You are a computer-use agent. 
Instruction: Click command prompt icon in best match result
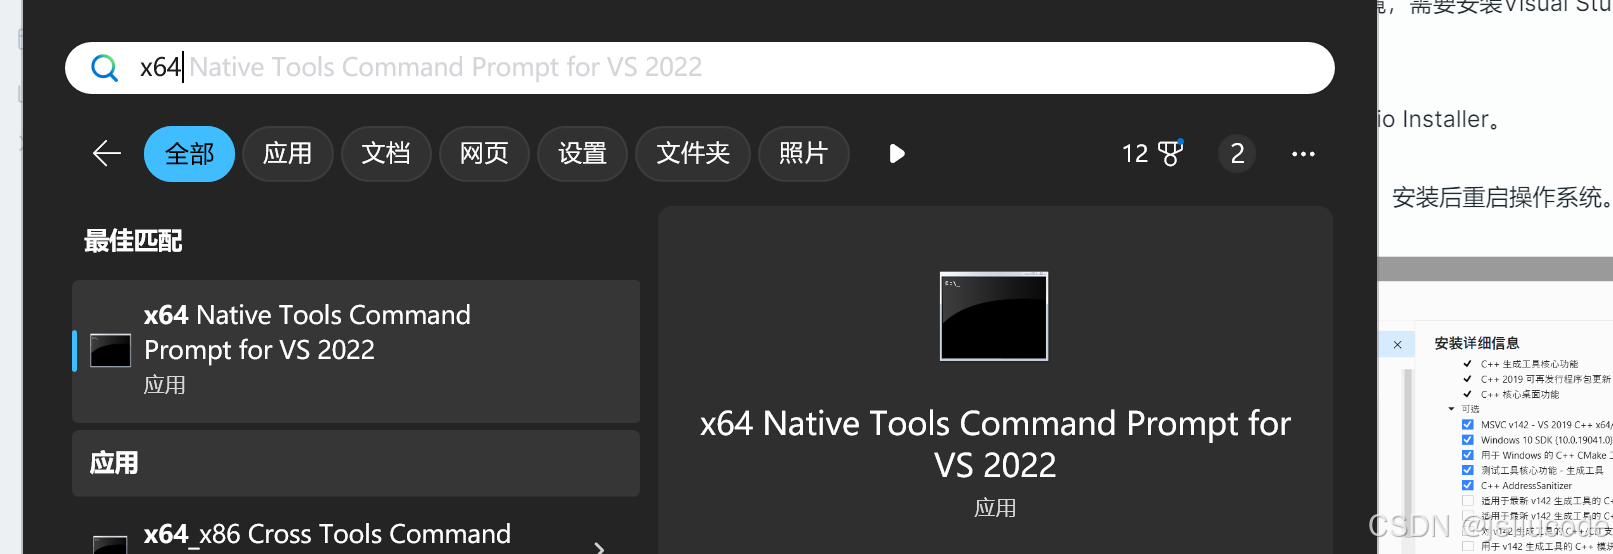pos(111,351)
